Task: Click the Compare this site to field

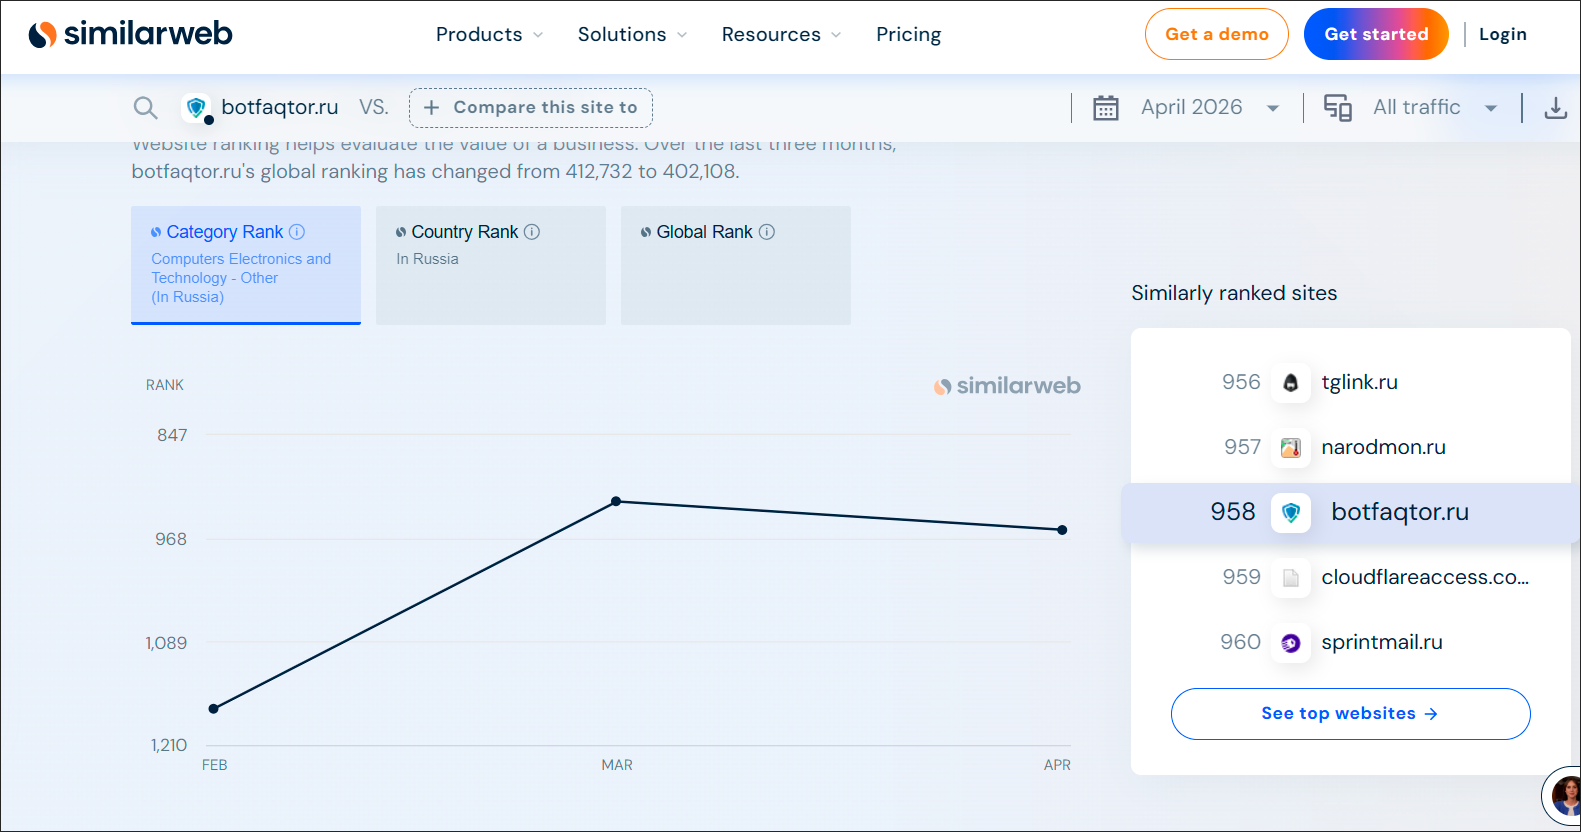Action: pos(531,108)
